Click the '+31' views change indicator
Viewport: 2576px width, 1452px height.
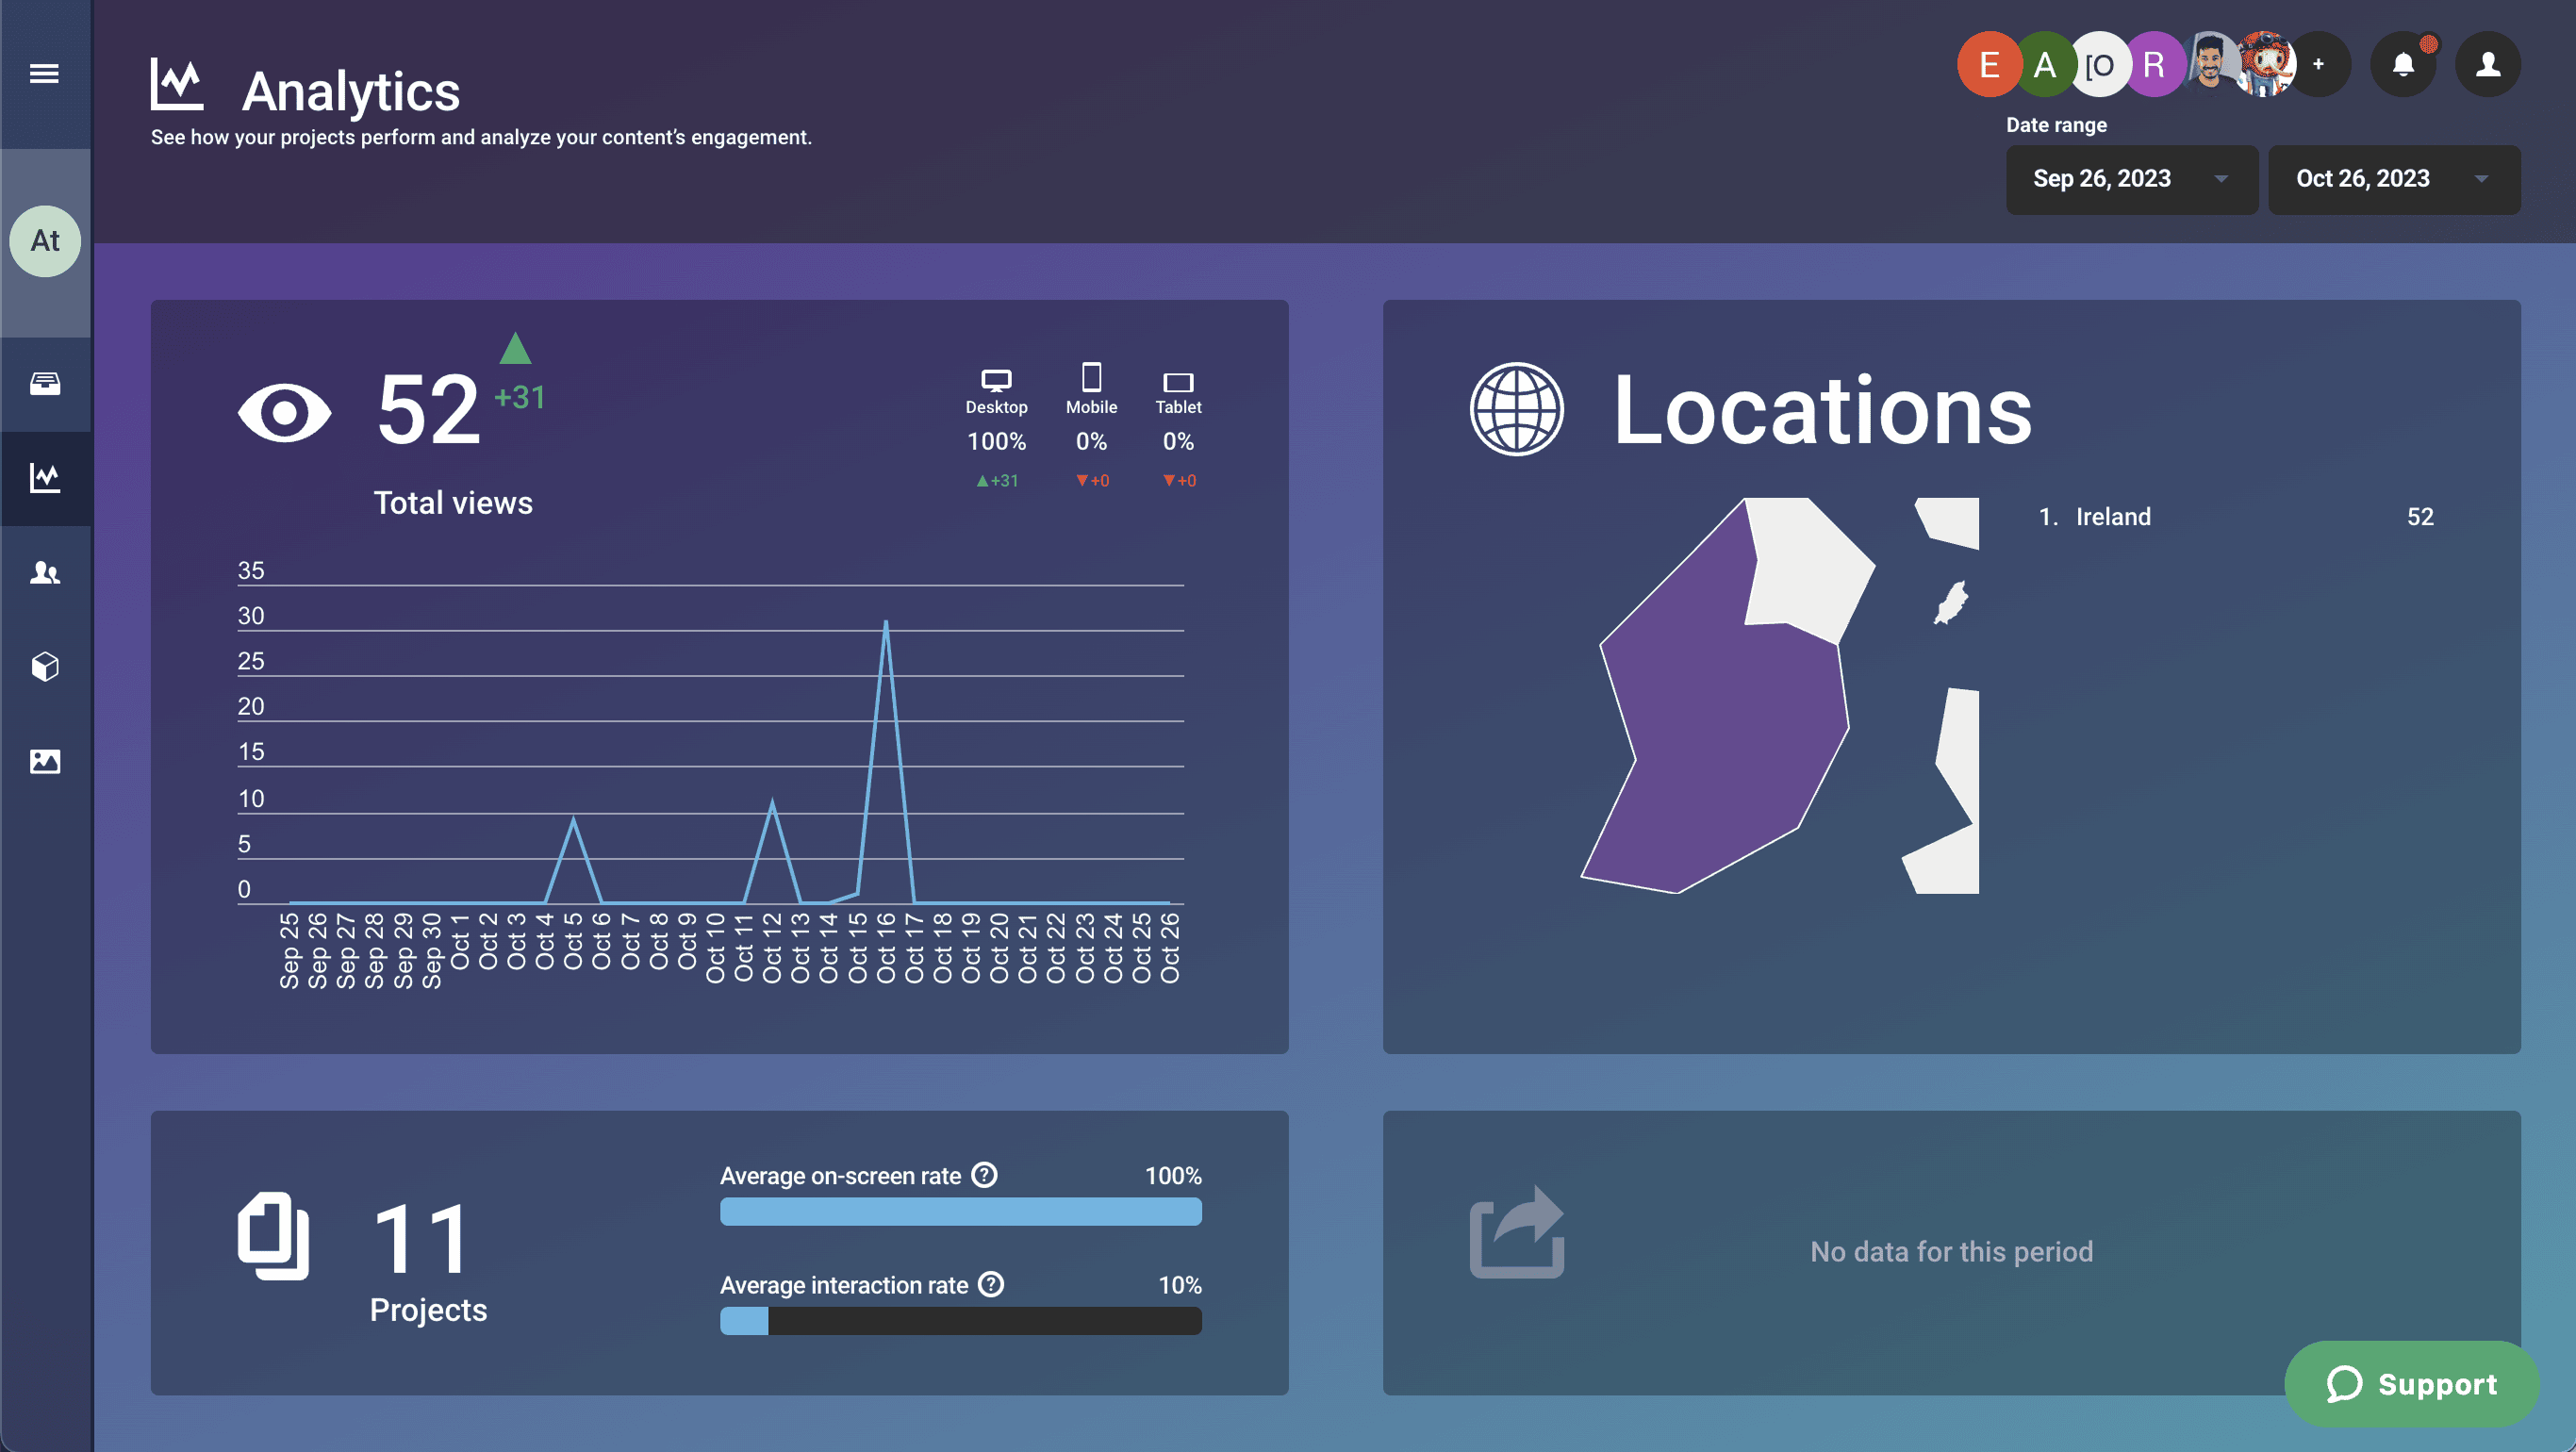coord(519,398)
